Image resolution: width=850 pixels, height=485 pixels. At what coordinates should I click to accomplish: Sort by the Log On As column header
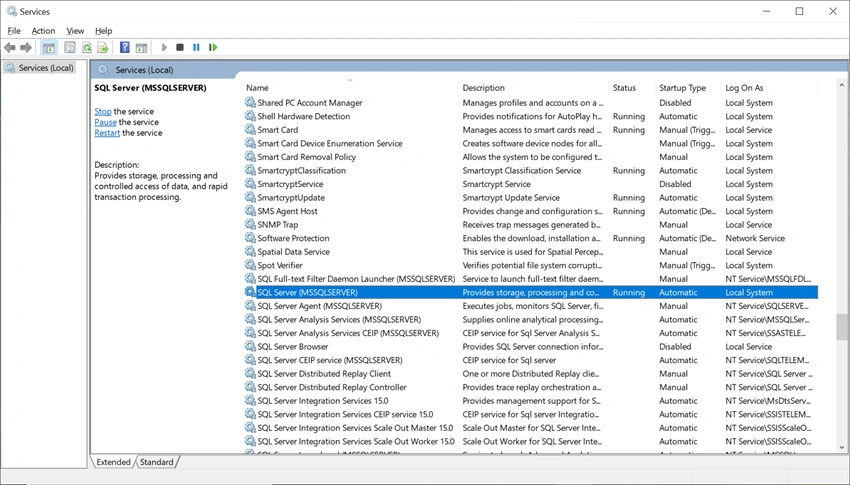click(x=770, y=88)
